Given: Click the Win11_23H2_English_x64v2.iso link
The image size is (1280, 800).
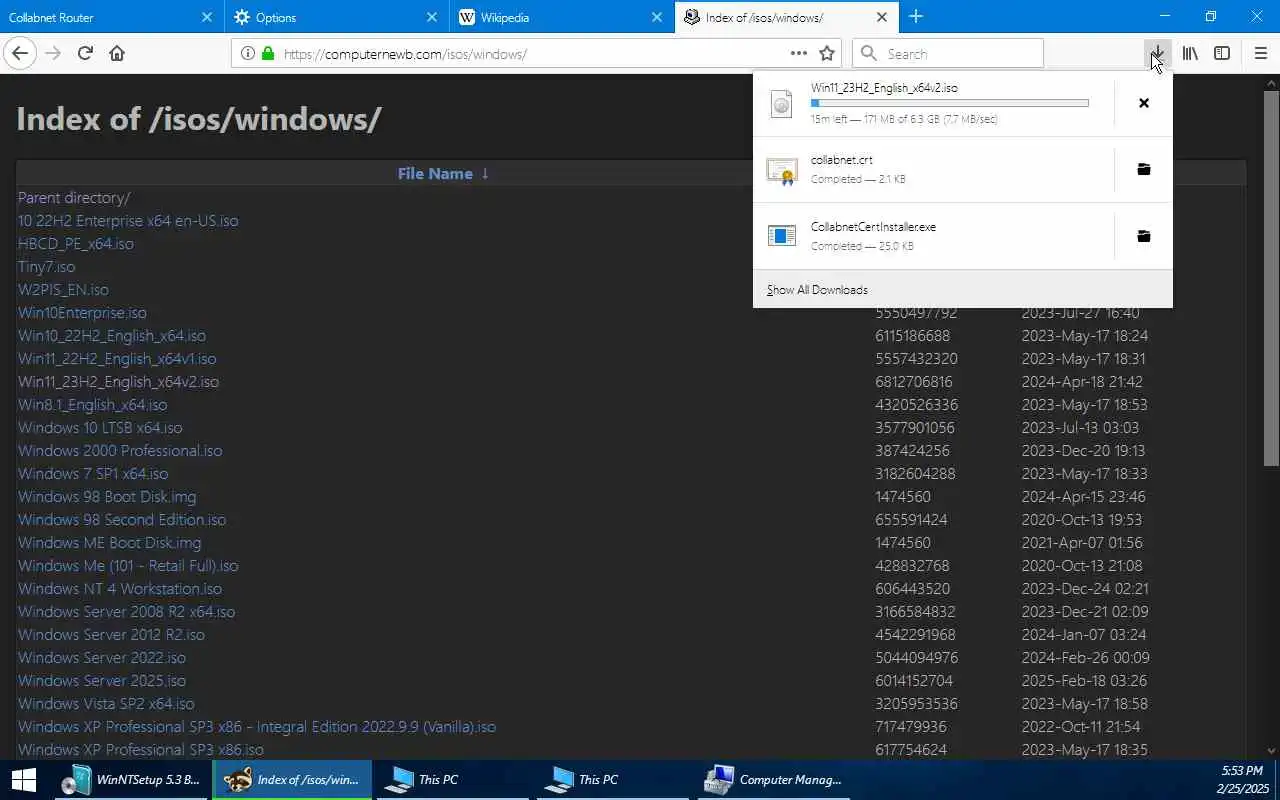Looking at the screenshot, I should 118,382.
